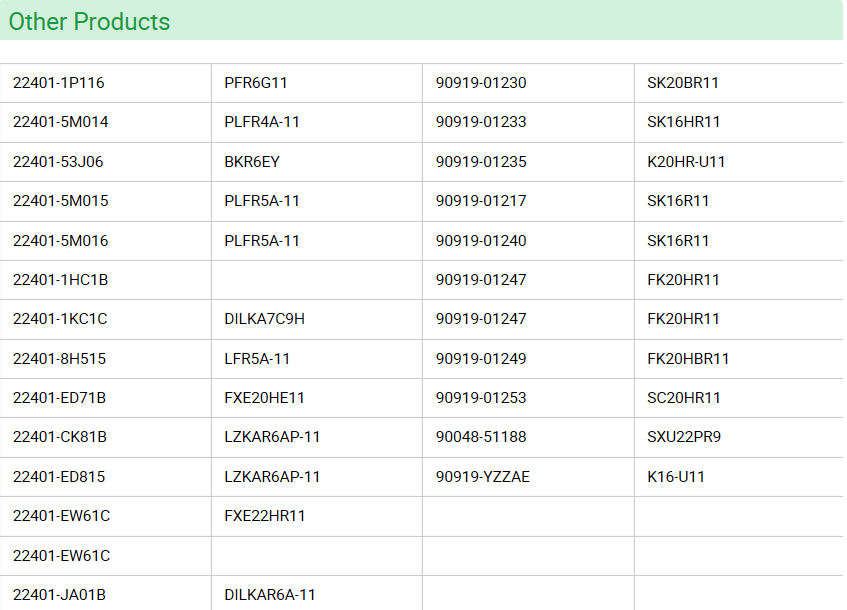
Task: Select the SK20BR11 entry
Action: click(x=683, y=83)
